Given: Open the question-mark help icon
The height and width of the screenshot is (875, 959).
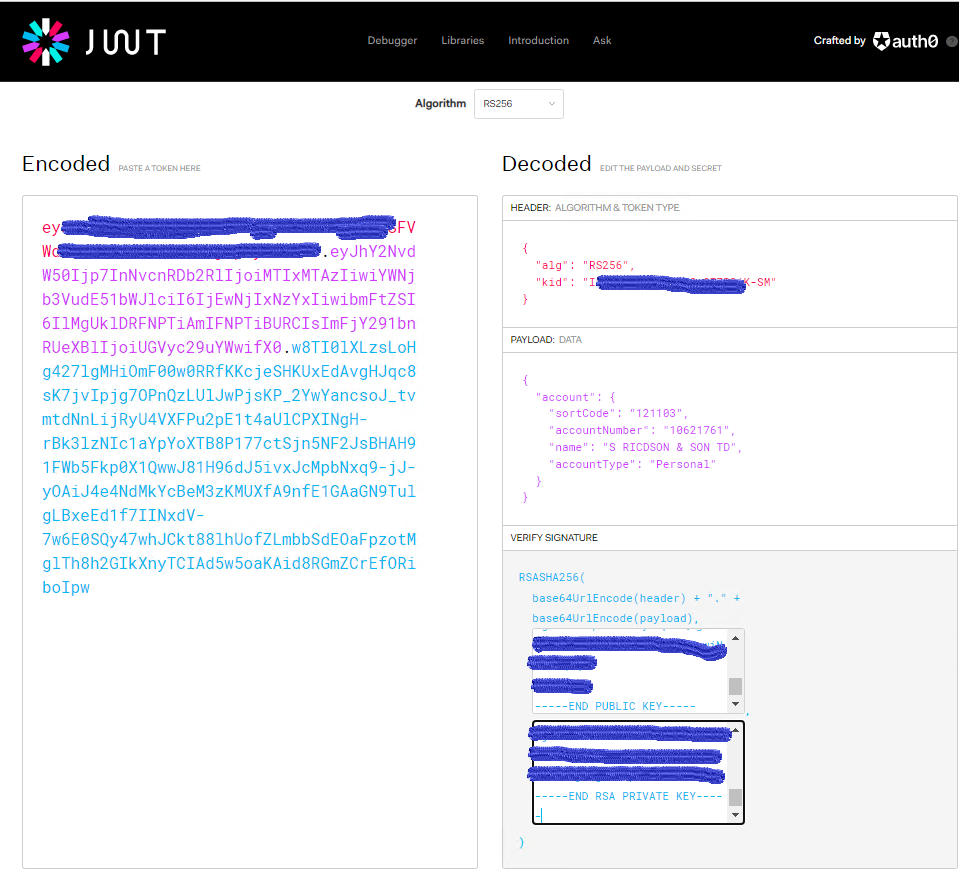Looking at the screenshot, I should tap(952, 41).
